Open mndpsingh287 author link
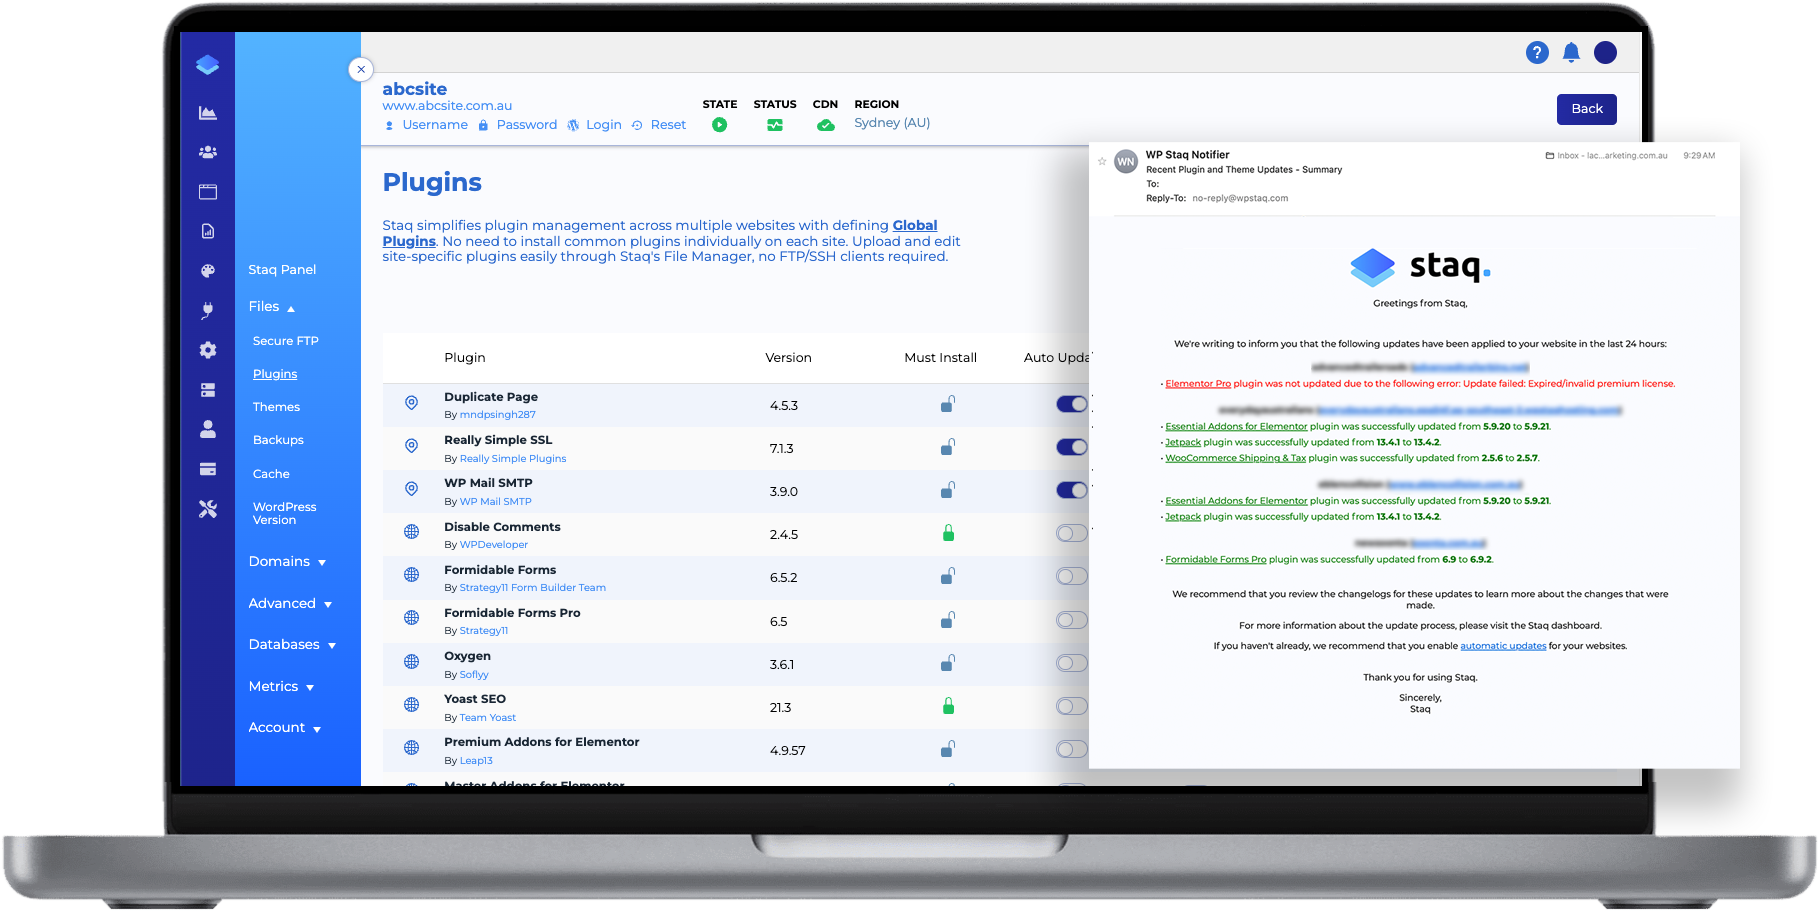1819x911 pixels. click(497, 415)
